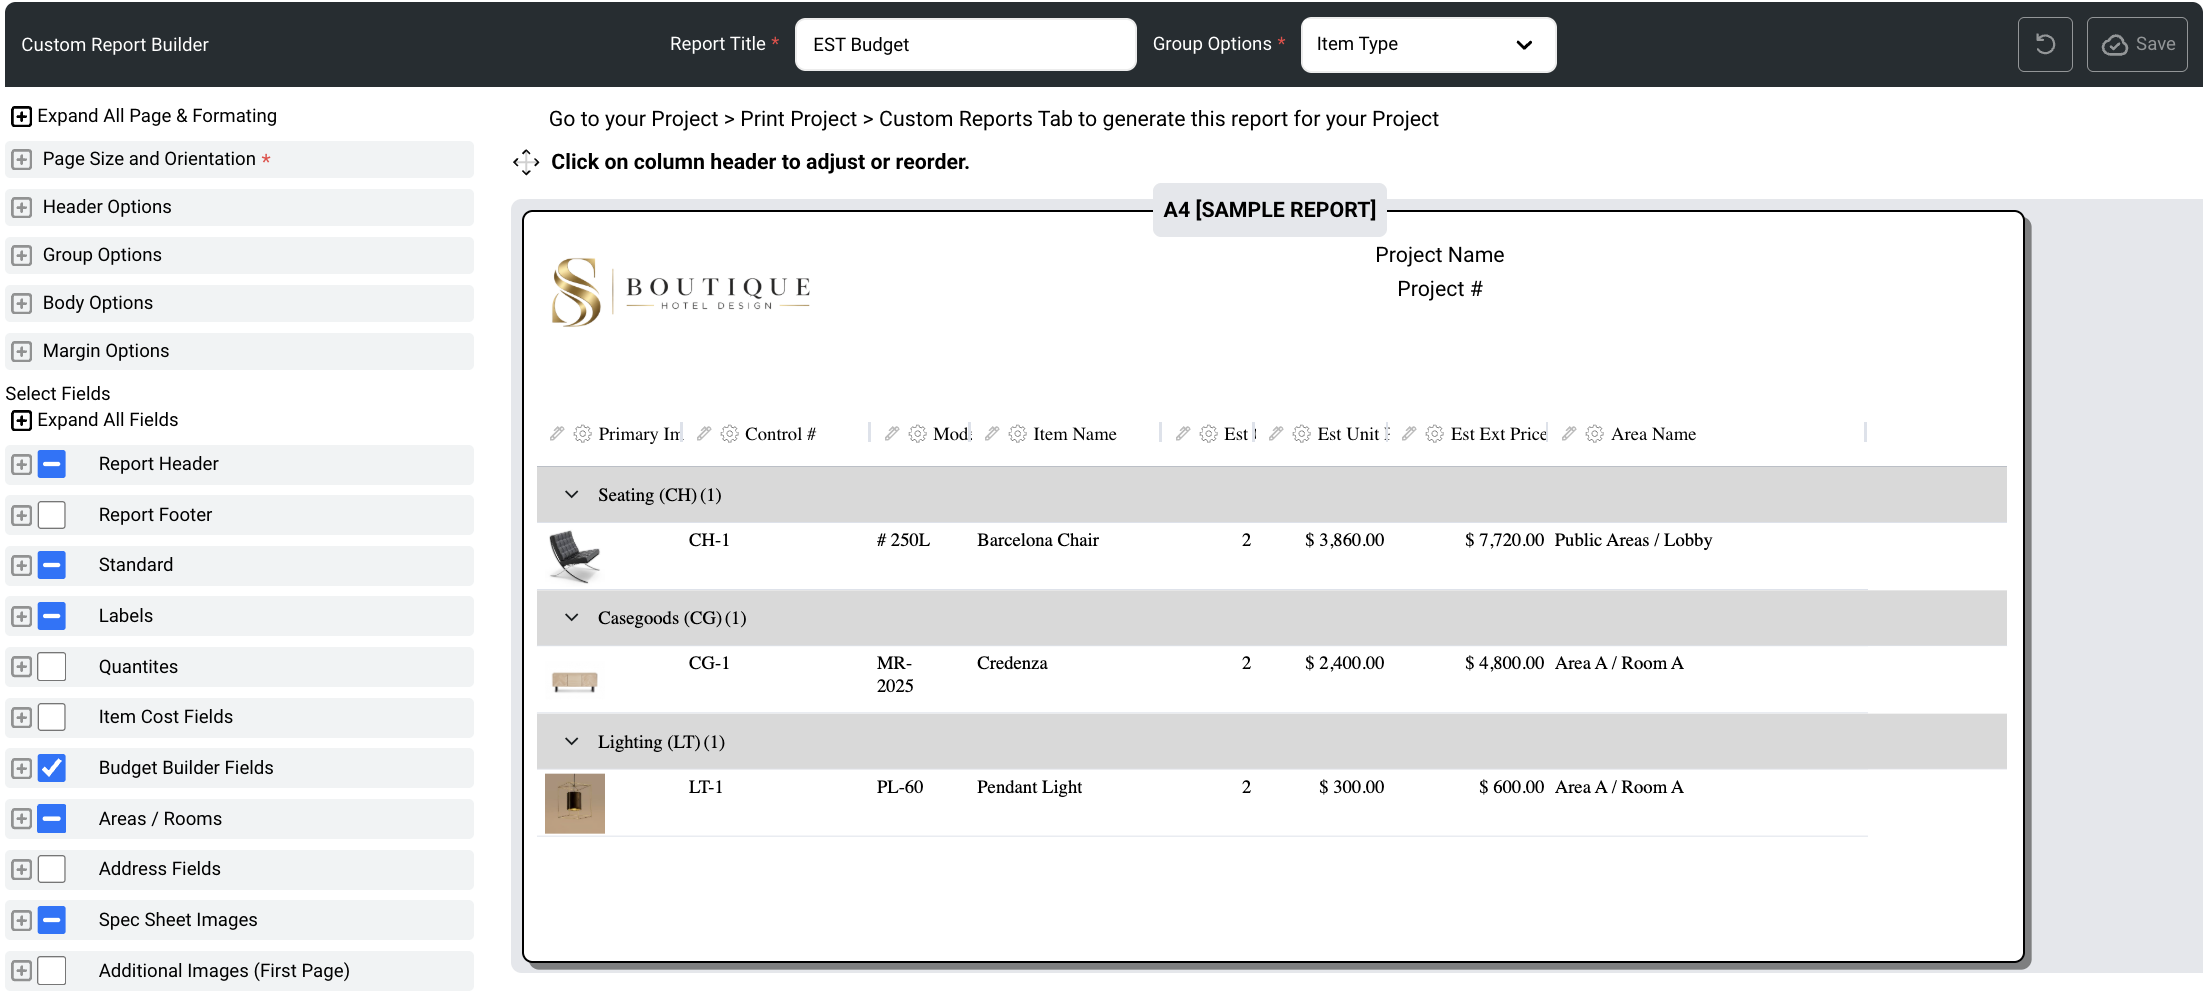Click into the Report Title field

pos(965,45)
